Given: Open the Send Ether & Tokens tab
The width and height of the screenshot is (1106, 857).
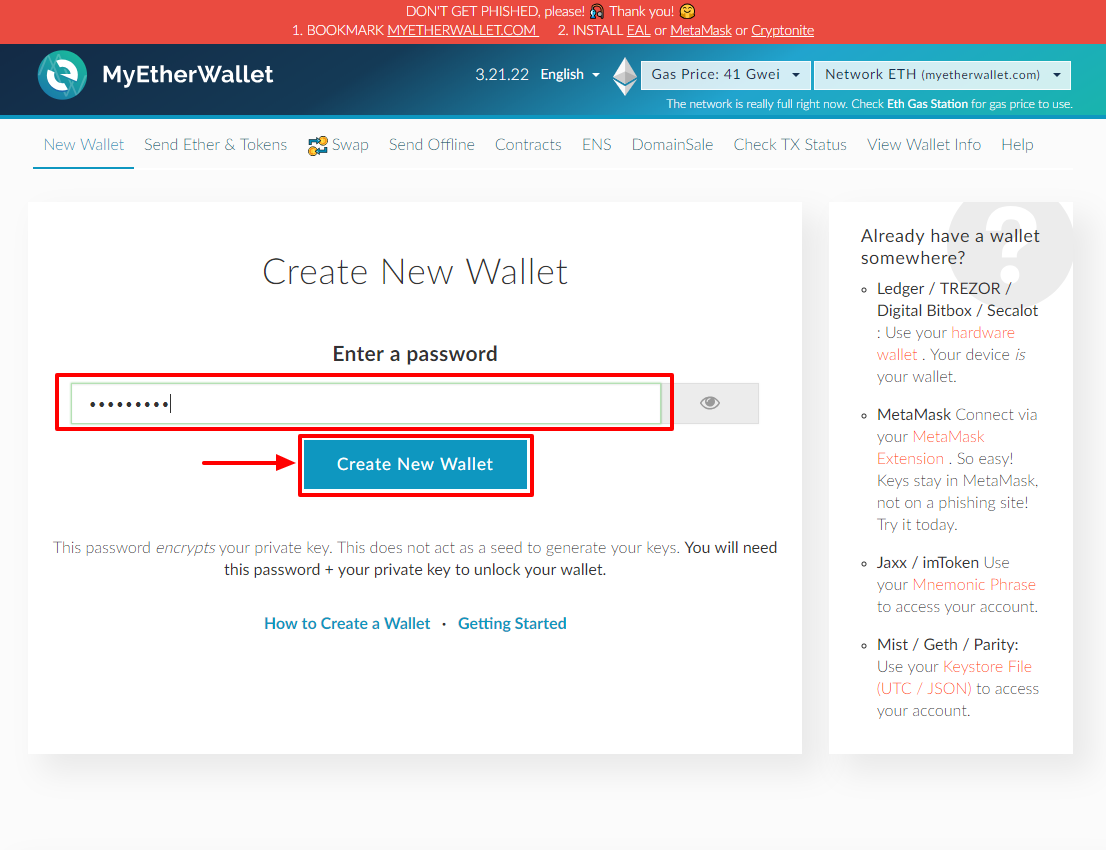Looking at the screenshot, I should click(x=215, y=145).
